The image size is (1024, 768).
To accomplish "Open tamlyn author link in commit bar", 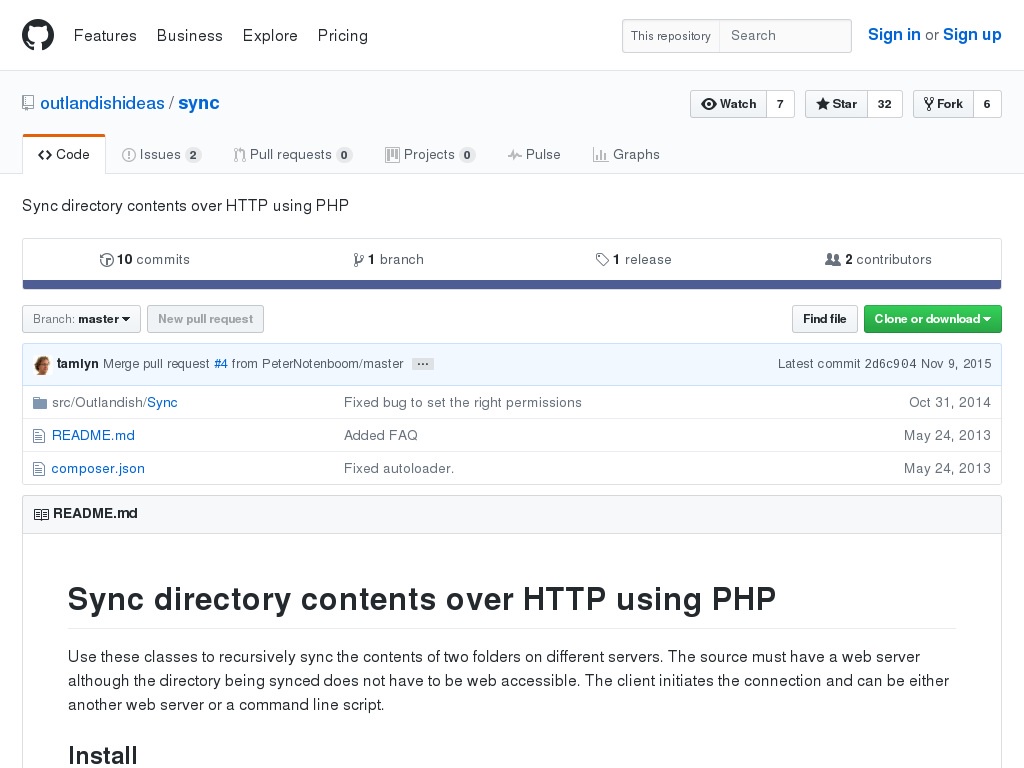I will click(x=78, y=364).
